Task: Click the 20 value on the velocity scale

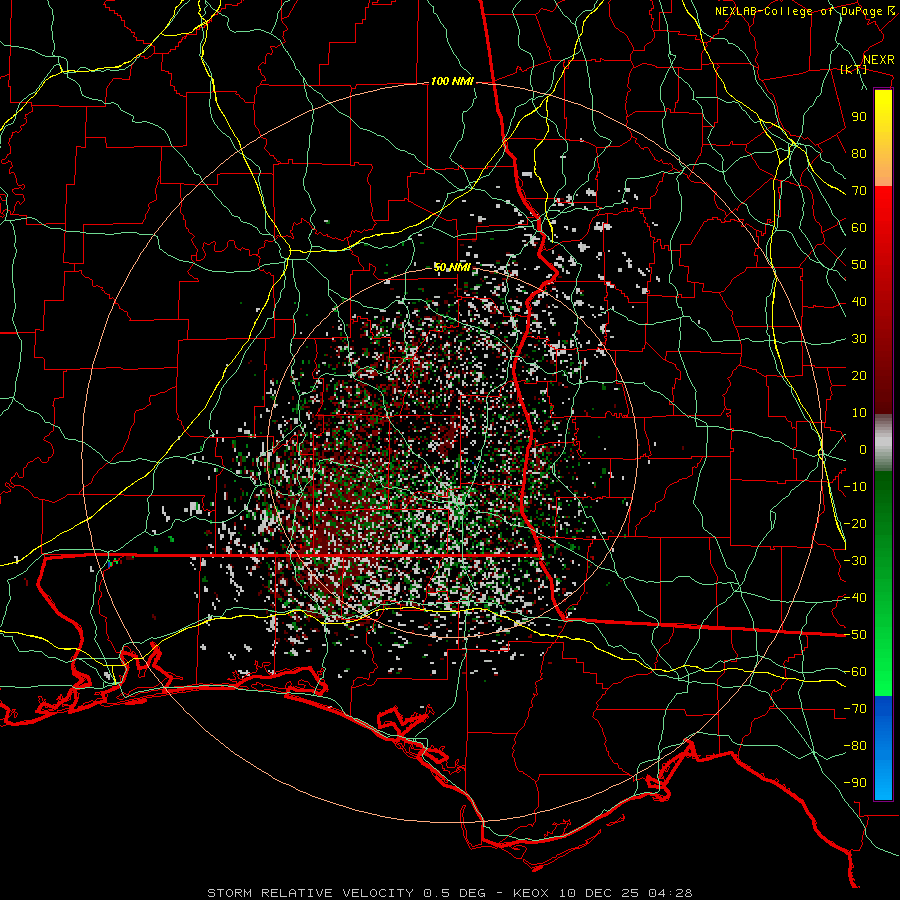Action: [x=859, y=376]
